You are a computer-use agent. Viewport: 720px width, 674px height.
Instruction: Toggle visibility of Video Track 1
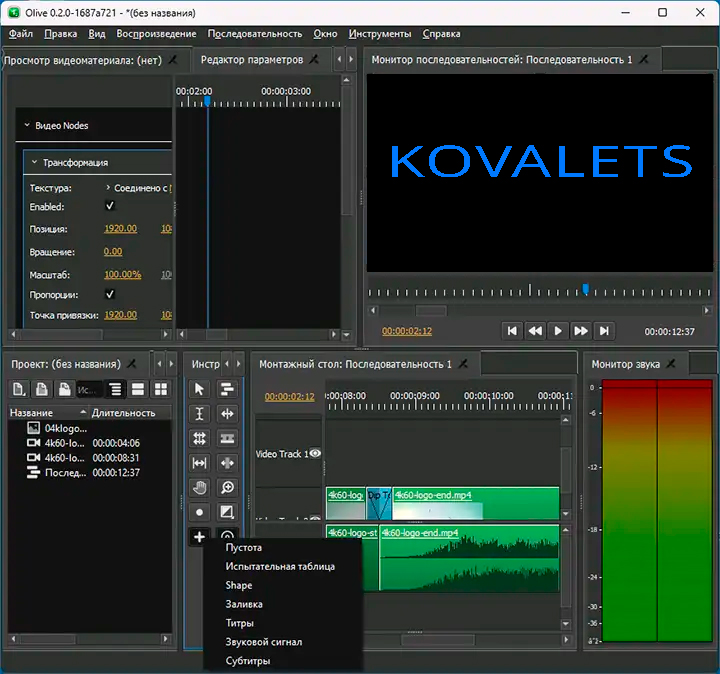coord(315,453)
